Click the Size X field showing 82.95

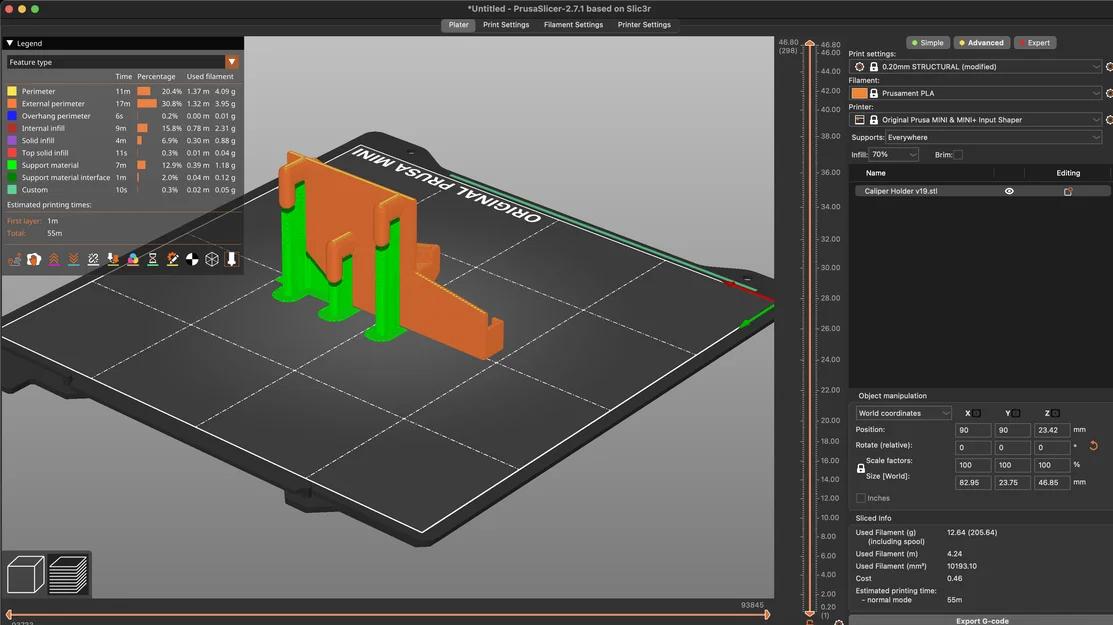click(972, 482)
